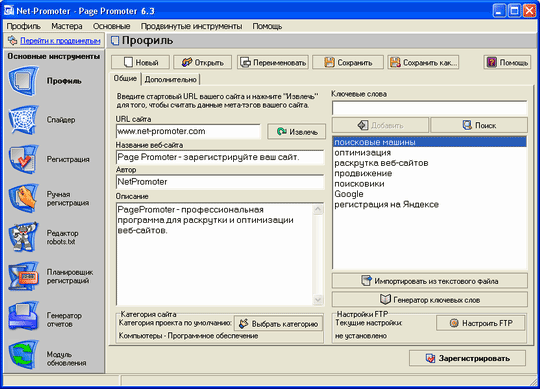The height and width of the screenshot is (389, 540).
Task: Click Добавить keyword button
Action: click(x=380, y=125)
